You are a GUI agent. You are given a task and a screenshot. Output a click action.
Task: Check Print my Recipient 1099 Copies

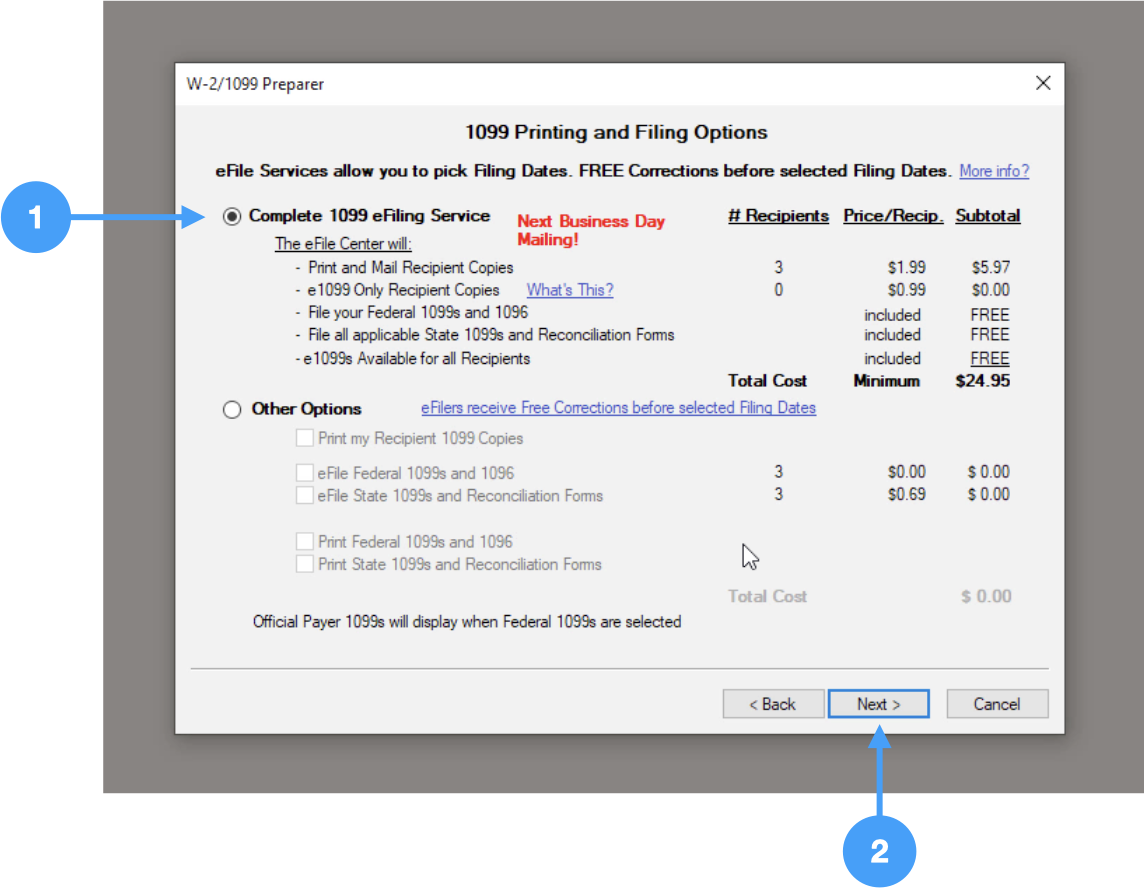click(305, 438)
